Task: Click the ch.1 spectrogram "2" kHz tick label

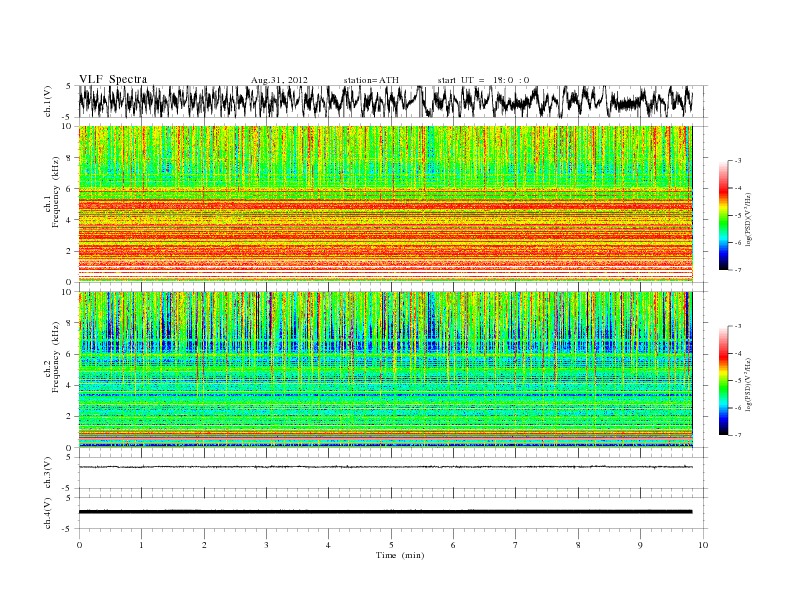Action: (x=69, y=251)
